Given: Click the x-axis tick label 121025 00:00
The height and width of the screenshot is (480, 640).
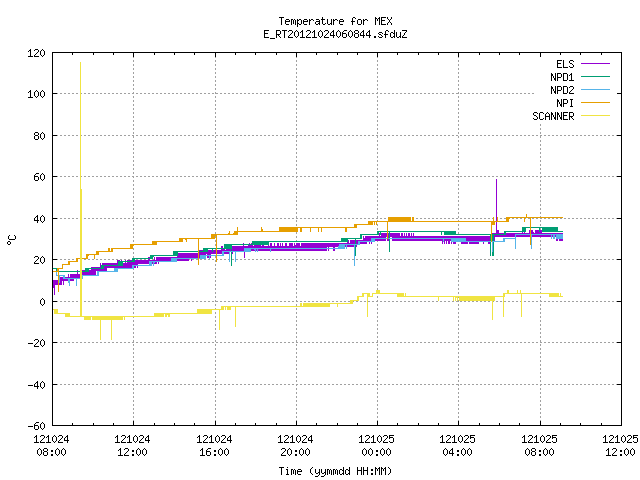Looking at the screenshot, I should 376,446.
